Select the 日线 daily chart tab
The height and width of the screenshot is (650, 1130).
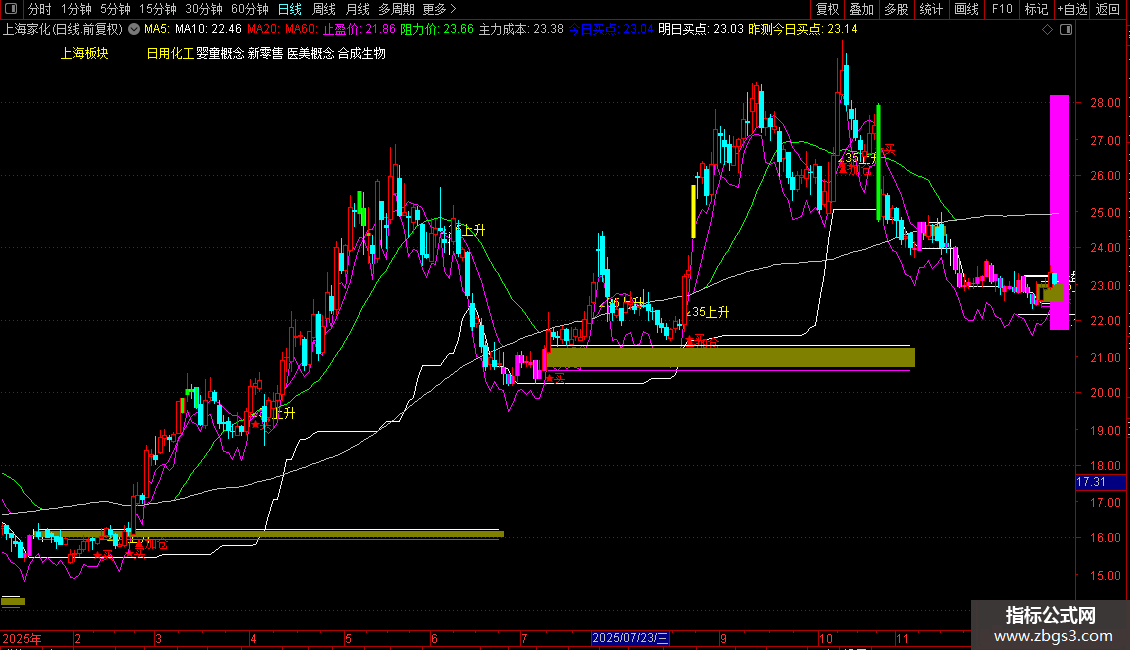[290, 9]
